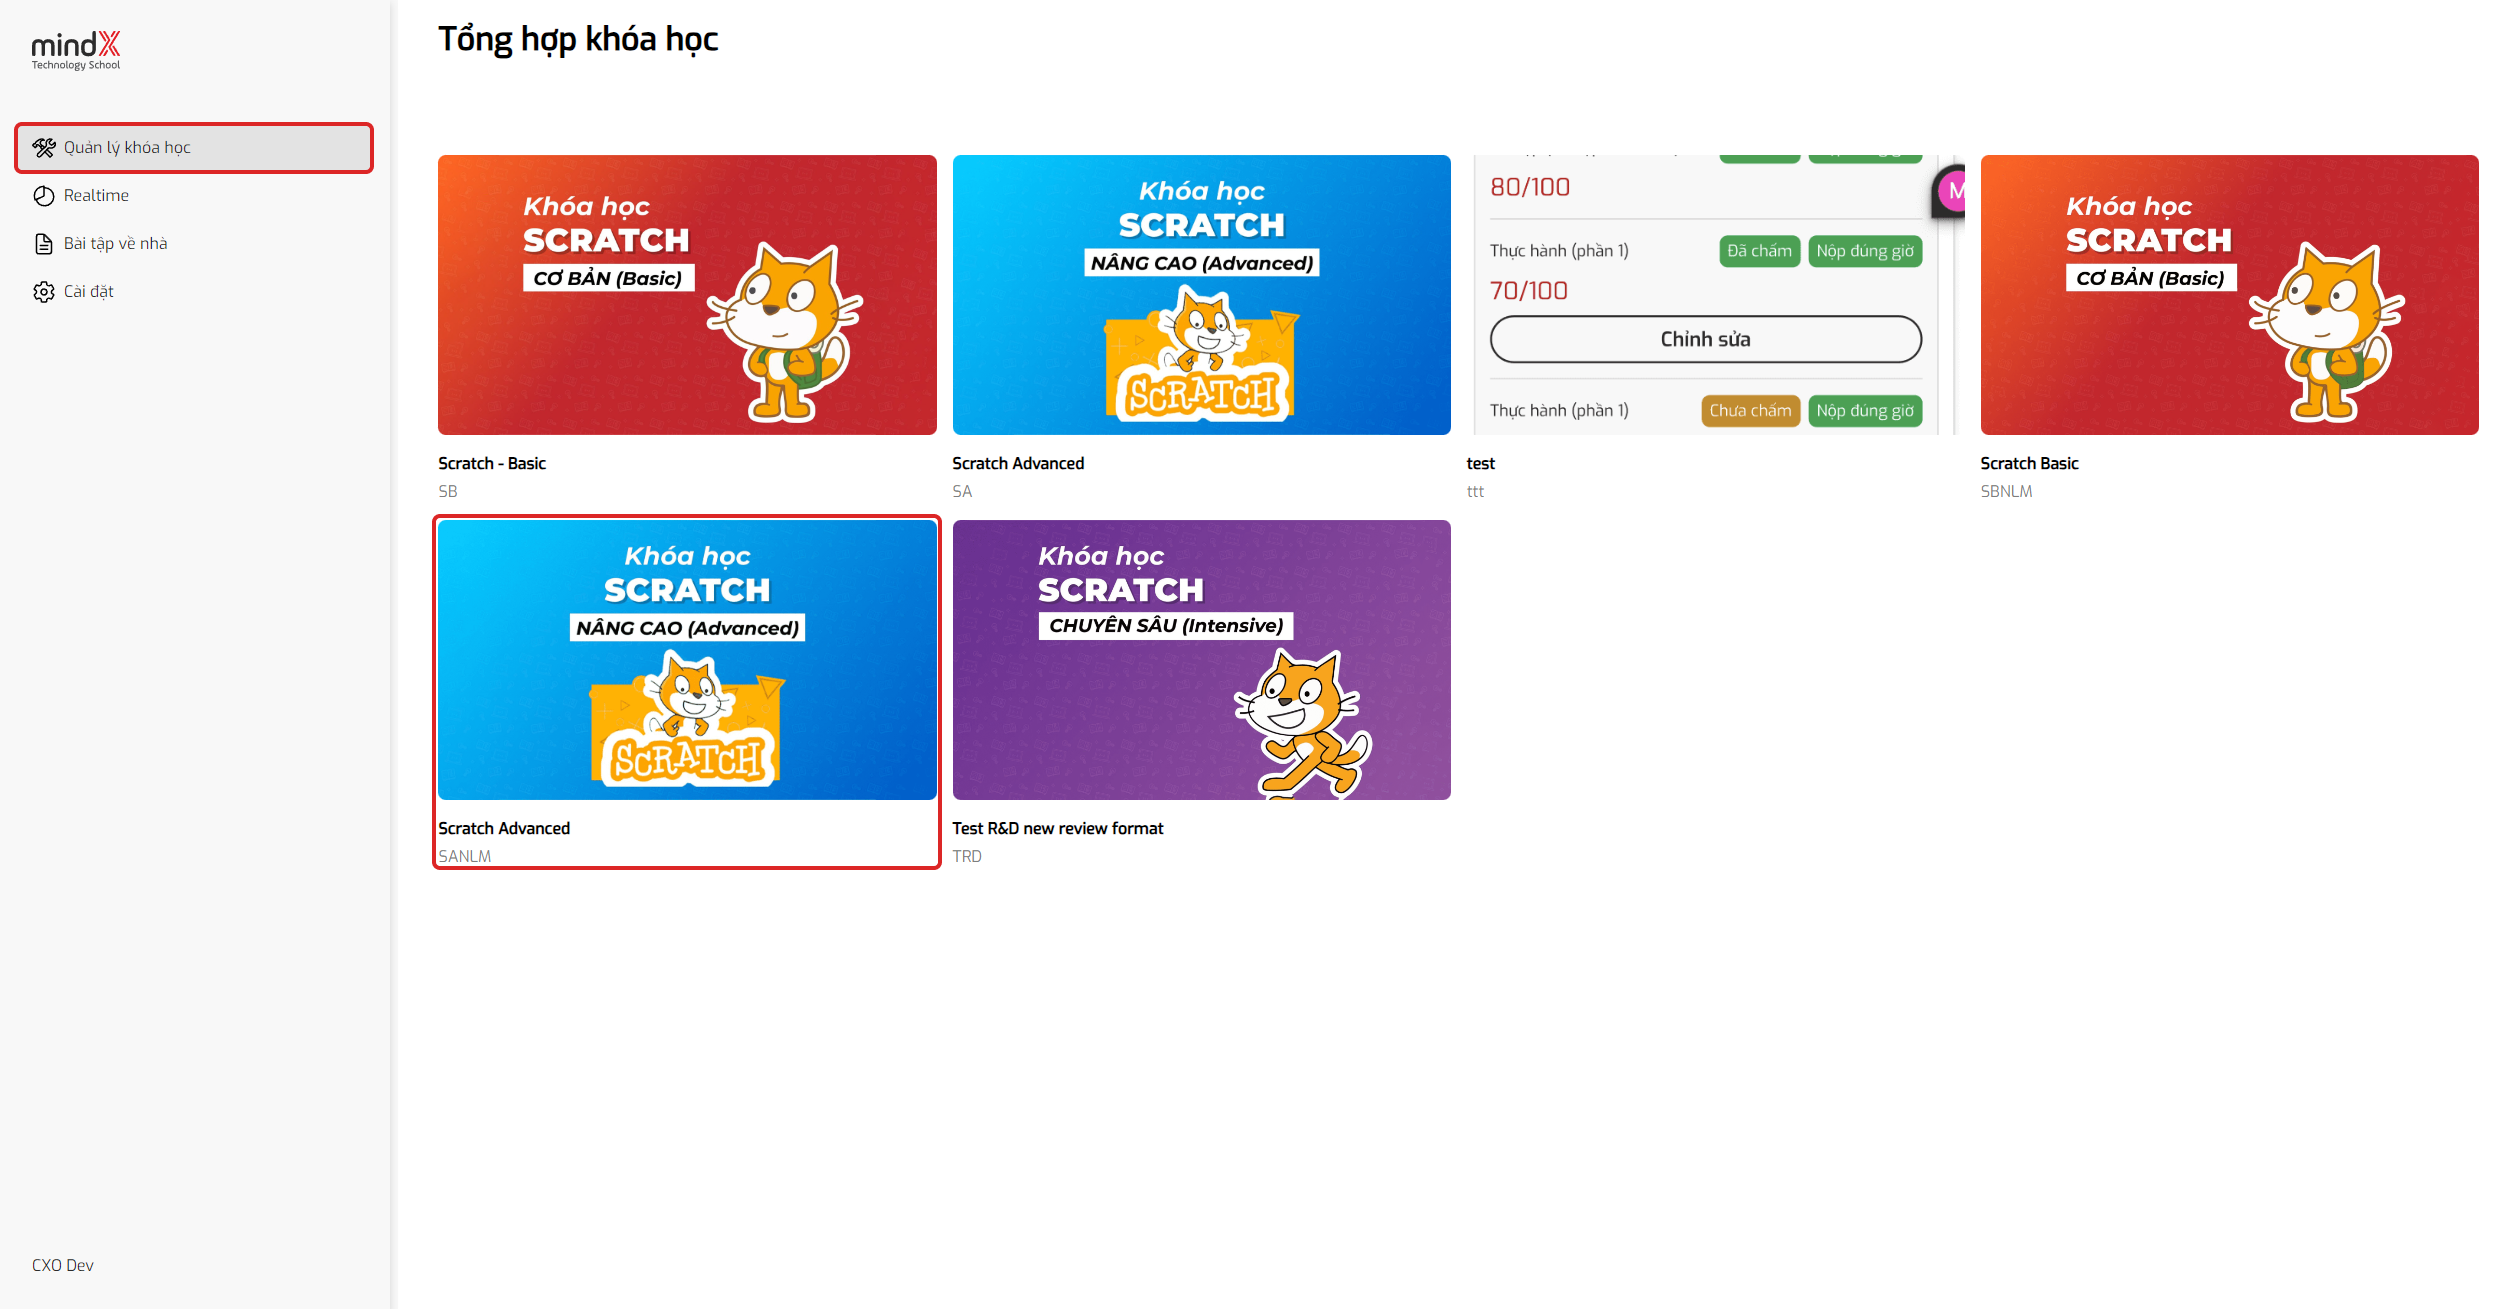2518x1309 pixels.
Task: Click the SBNLM course code text
Action: click(x=2006, y=491)
